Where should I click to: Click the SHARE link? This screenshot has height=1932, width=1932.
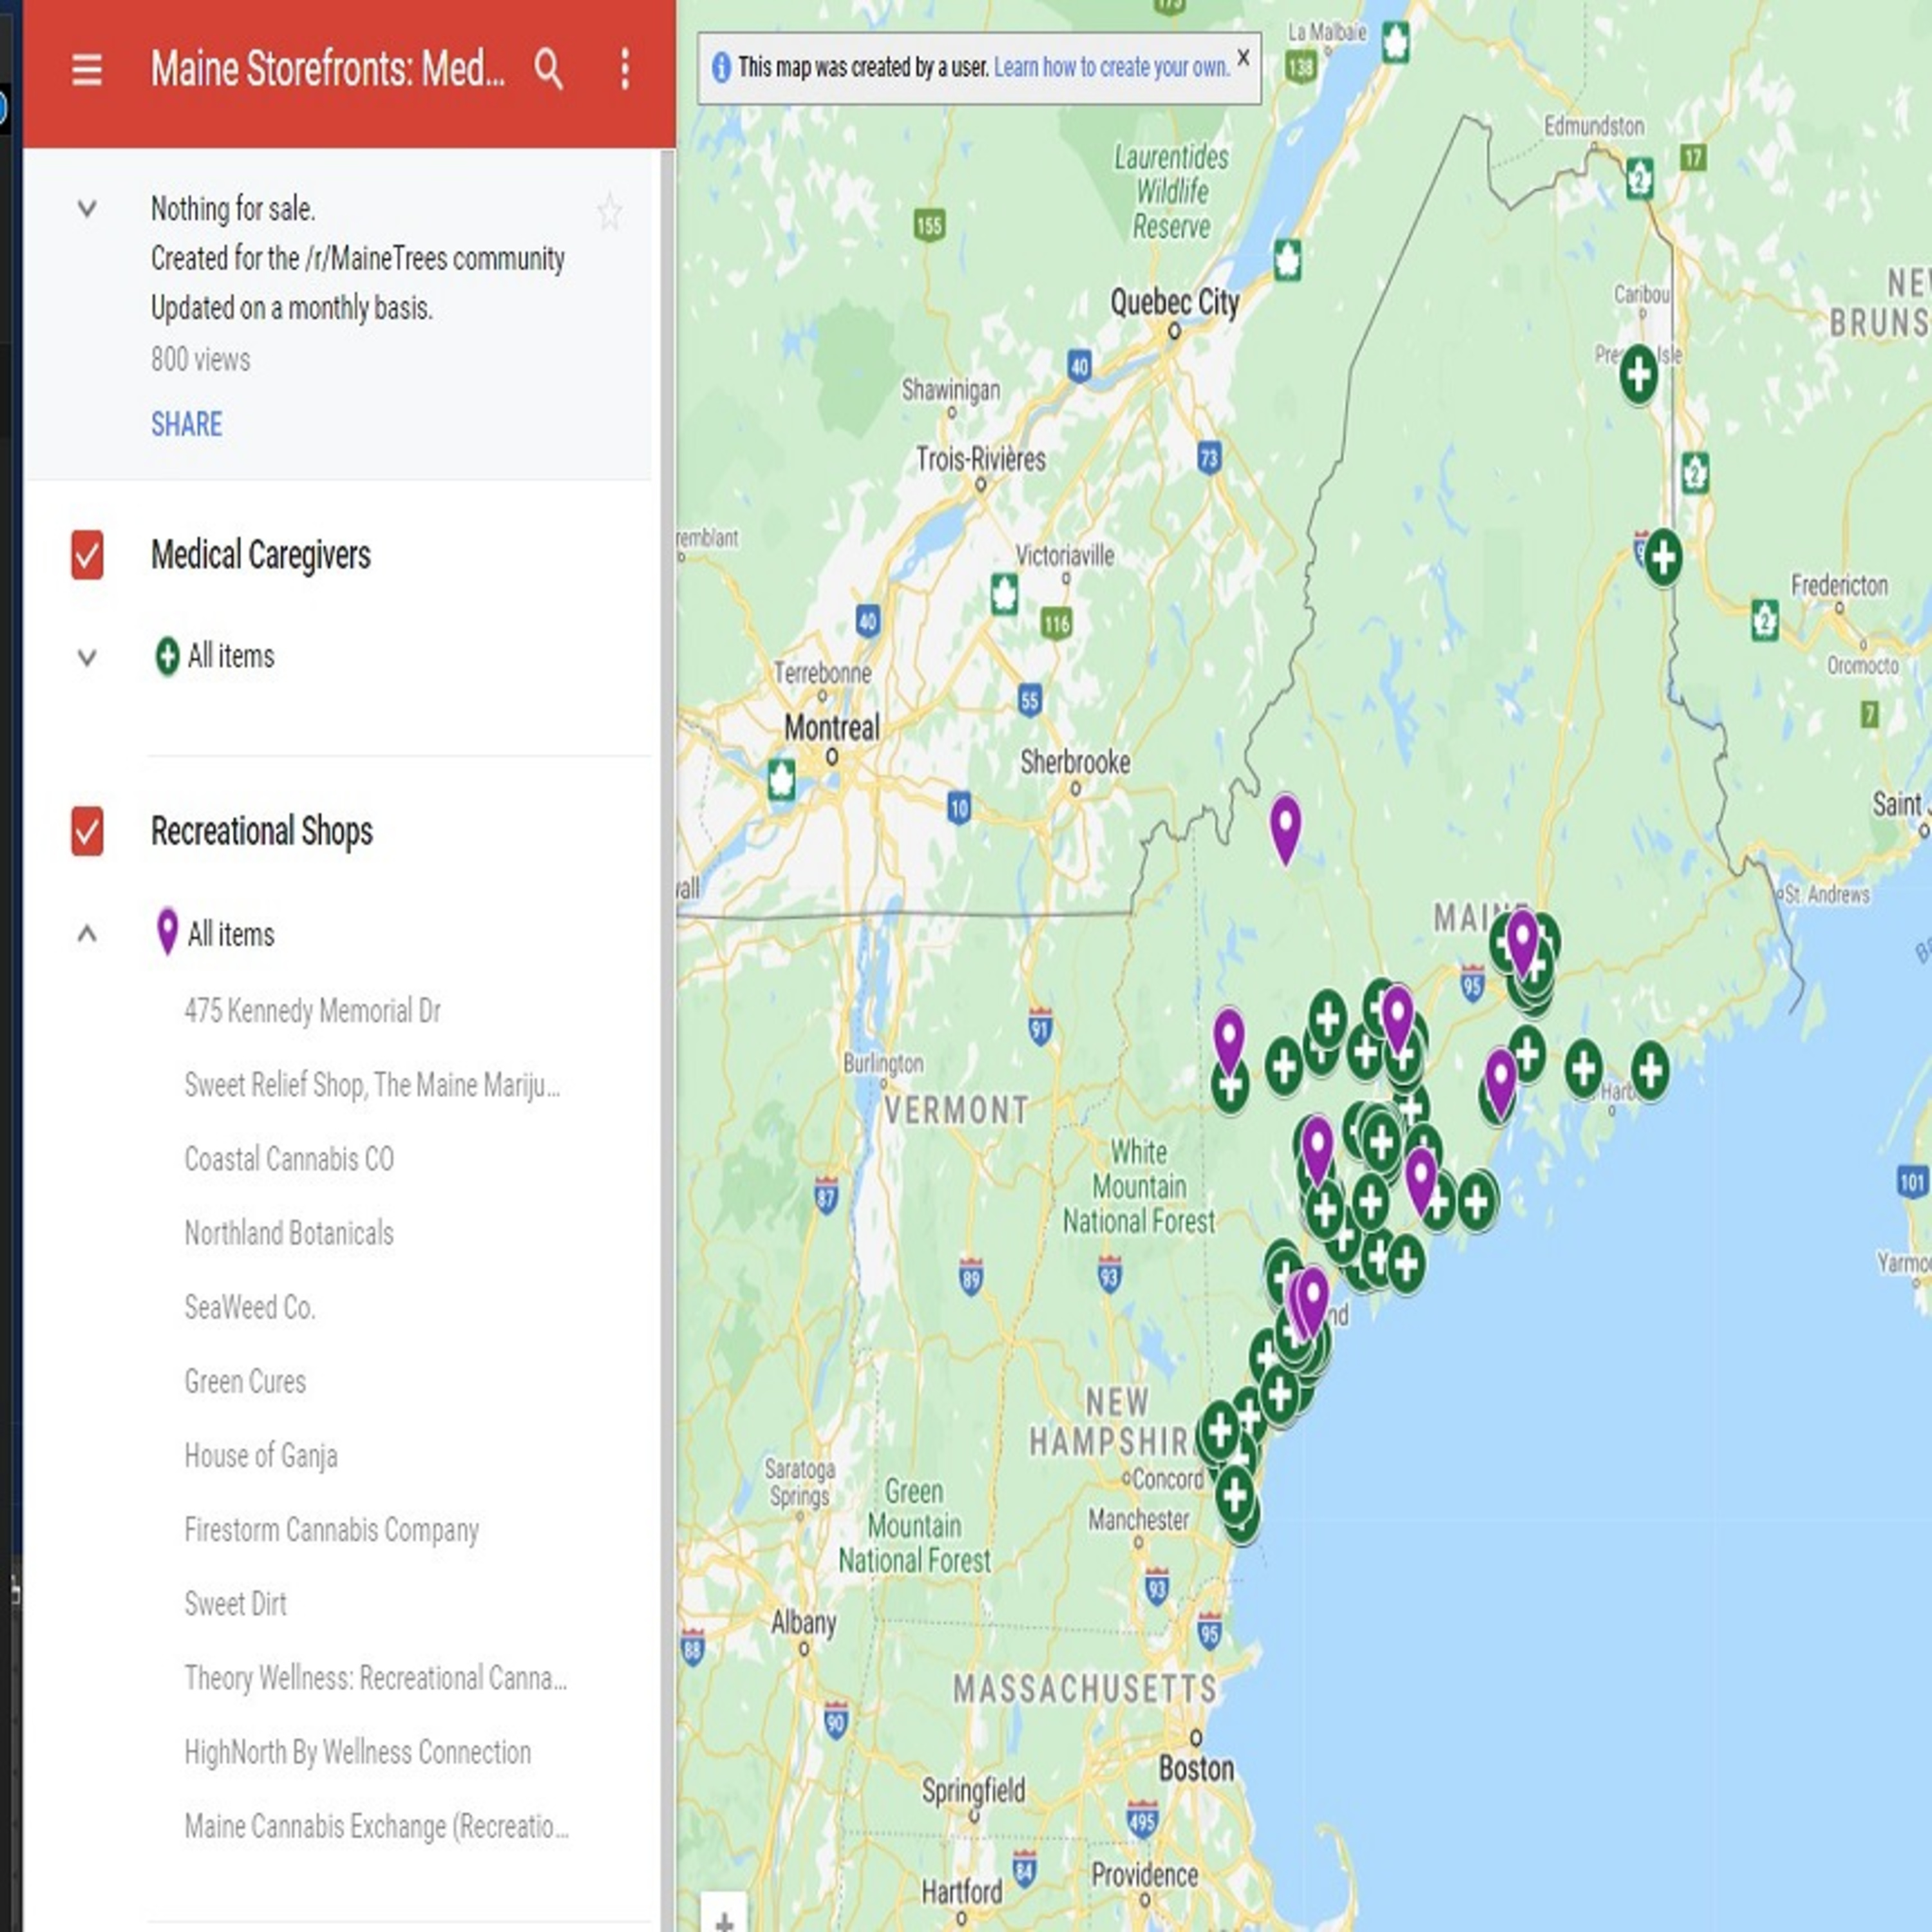(186, 424)
